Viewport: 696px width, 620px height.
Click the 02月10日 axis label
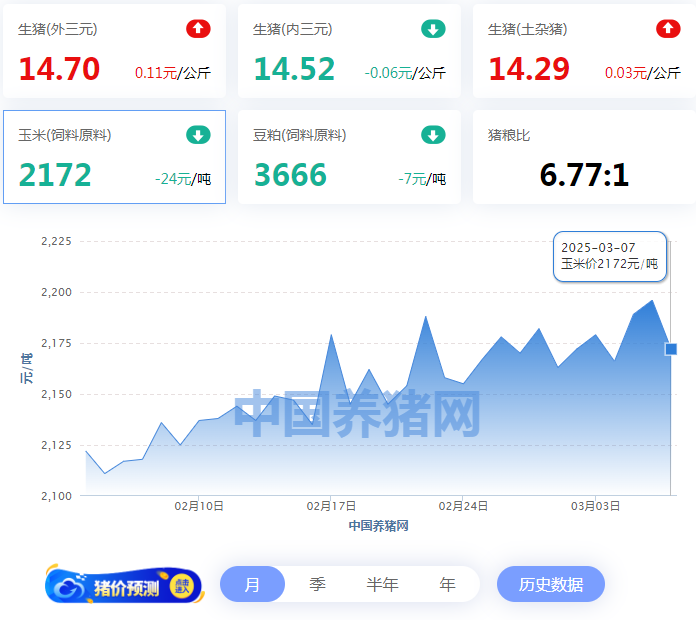(x=199, y=506)
